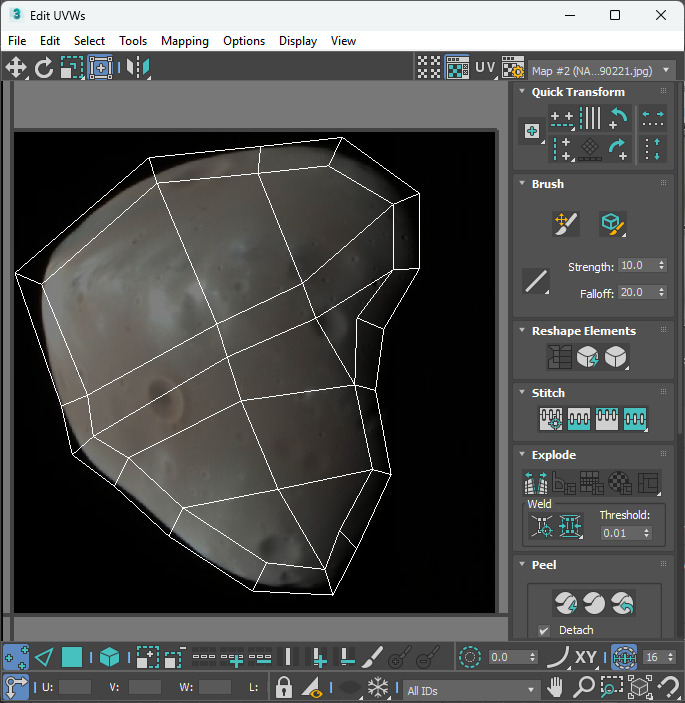The image size is (685, 703).
Task: Collapse the Explode rollout
Action: [522, 454]
